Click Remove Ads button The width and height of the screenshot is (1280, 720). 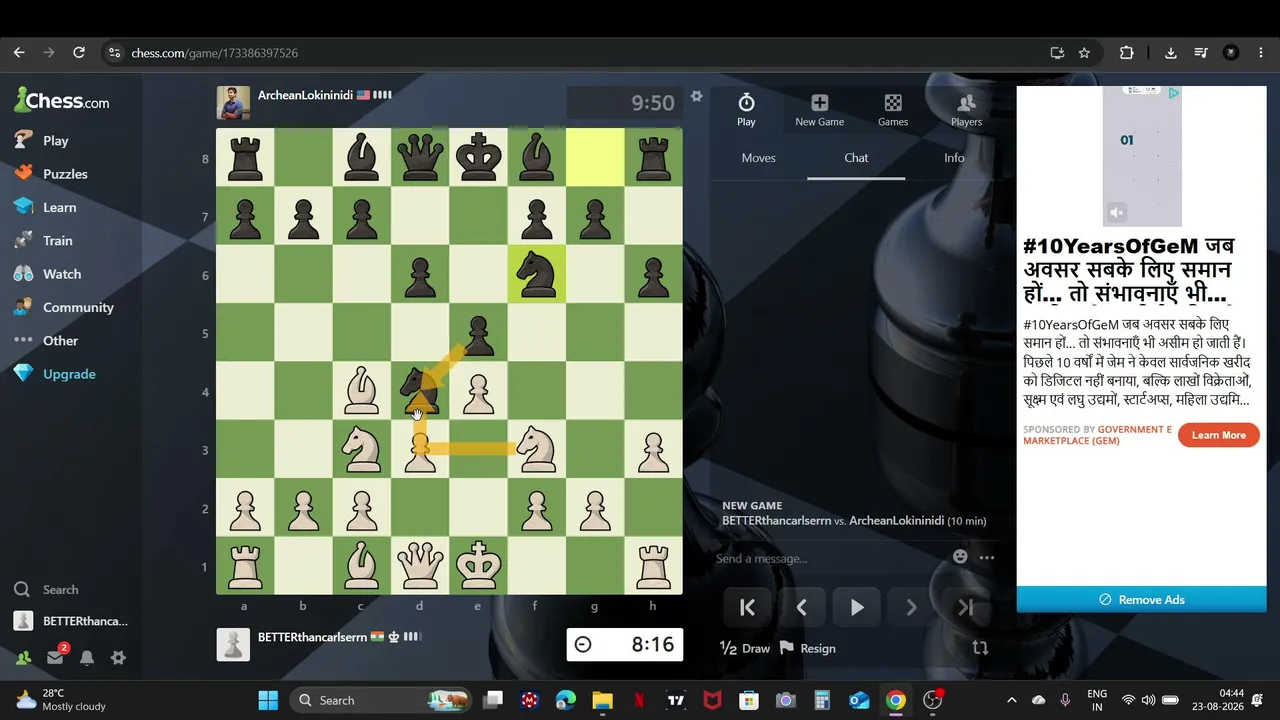click(x=1141, y=599)
